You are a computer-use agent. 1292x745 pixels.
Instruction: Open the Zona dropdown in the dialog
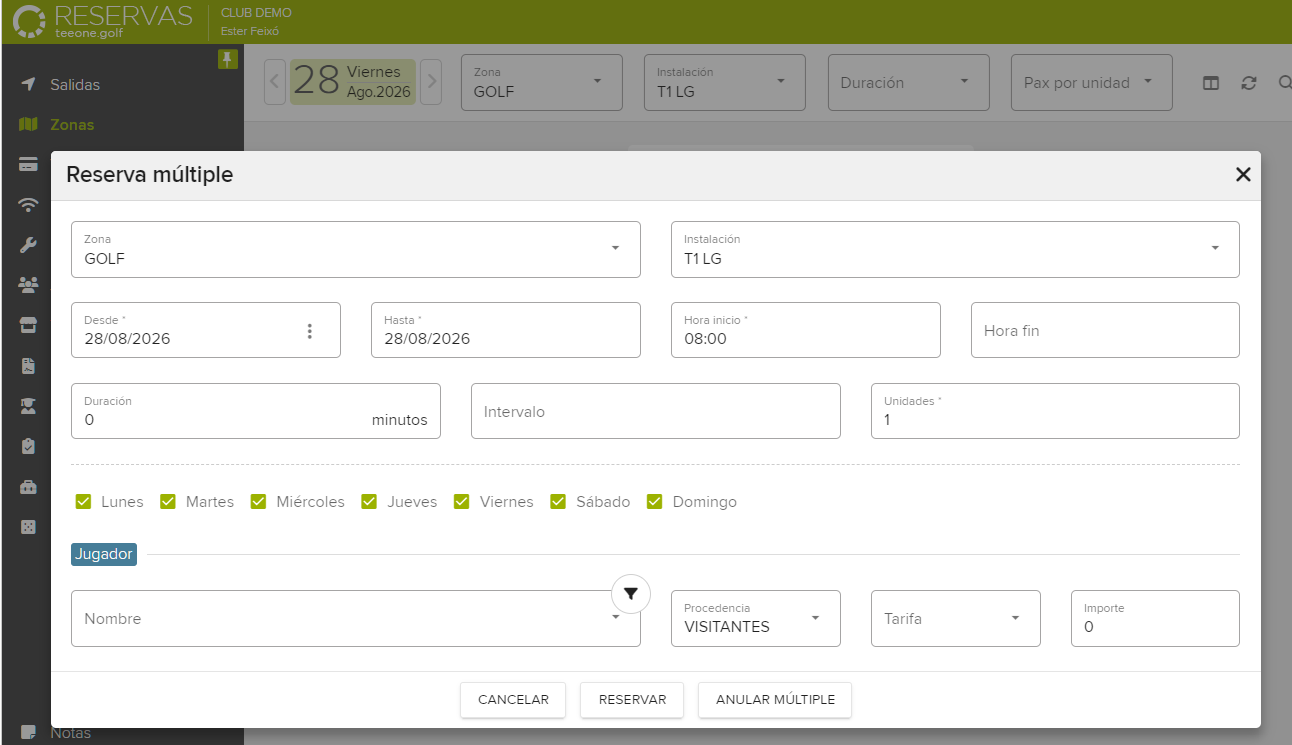click(x=356, y=249)
